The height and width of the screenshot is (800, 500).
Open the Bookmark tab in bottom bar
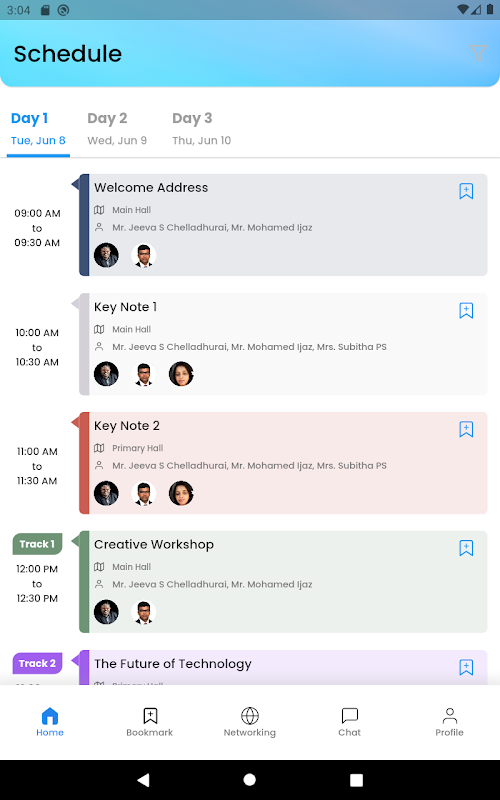click(x=149, y=722)
